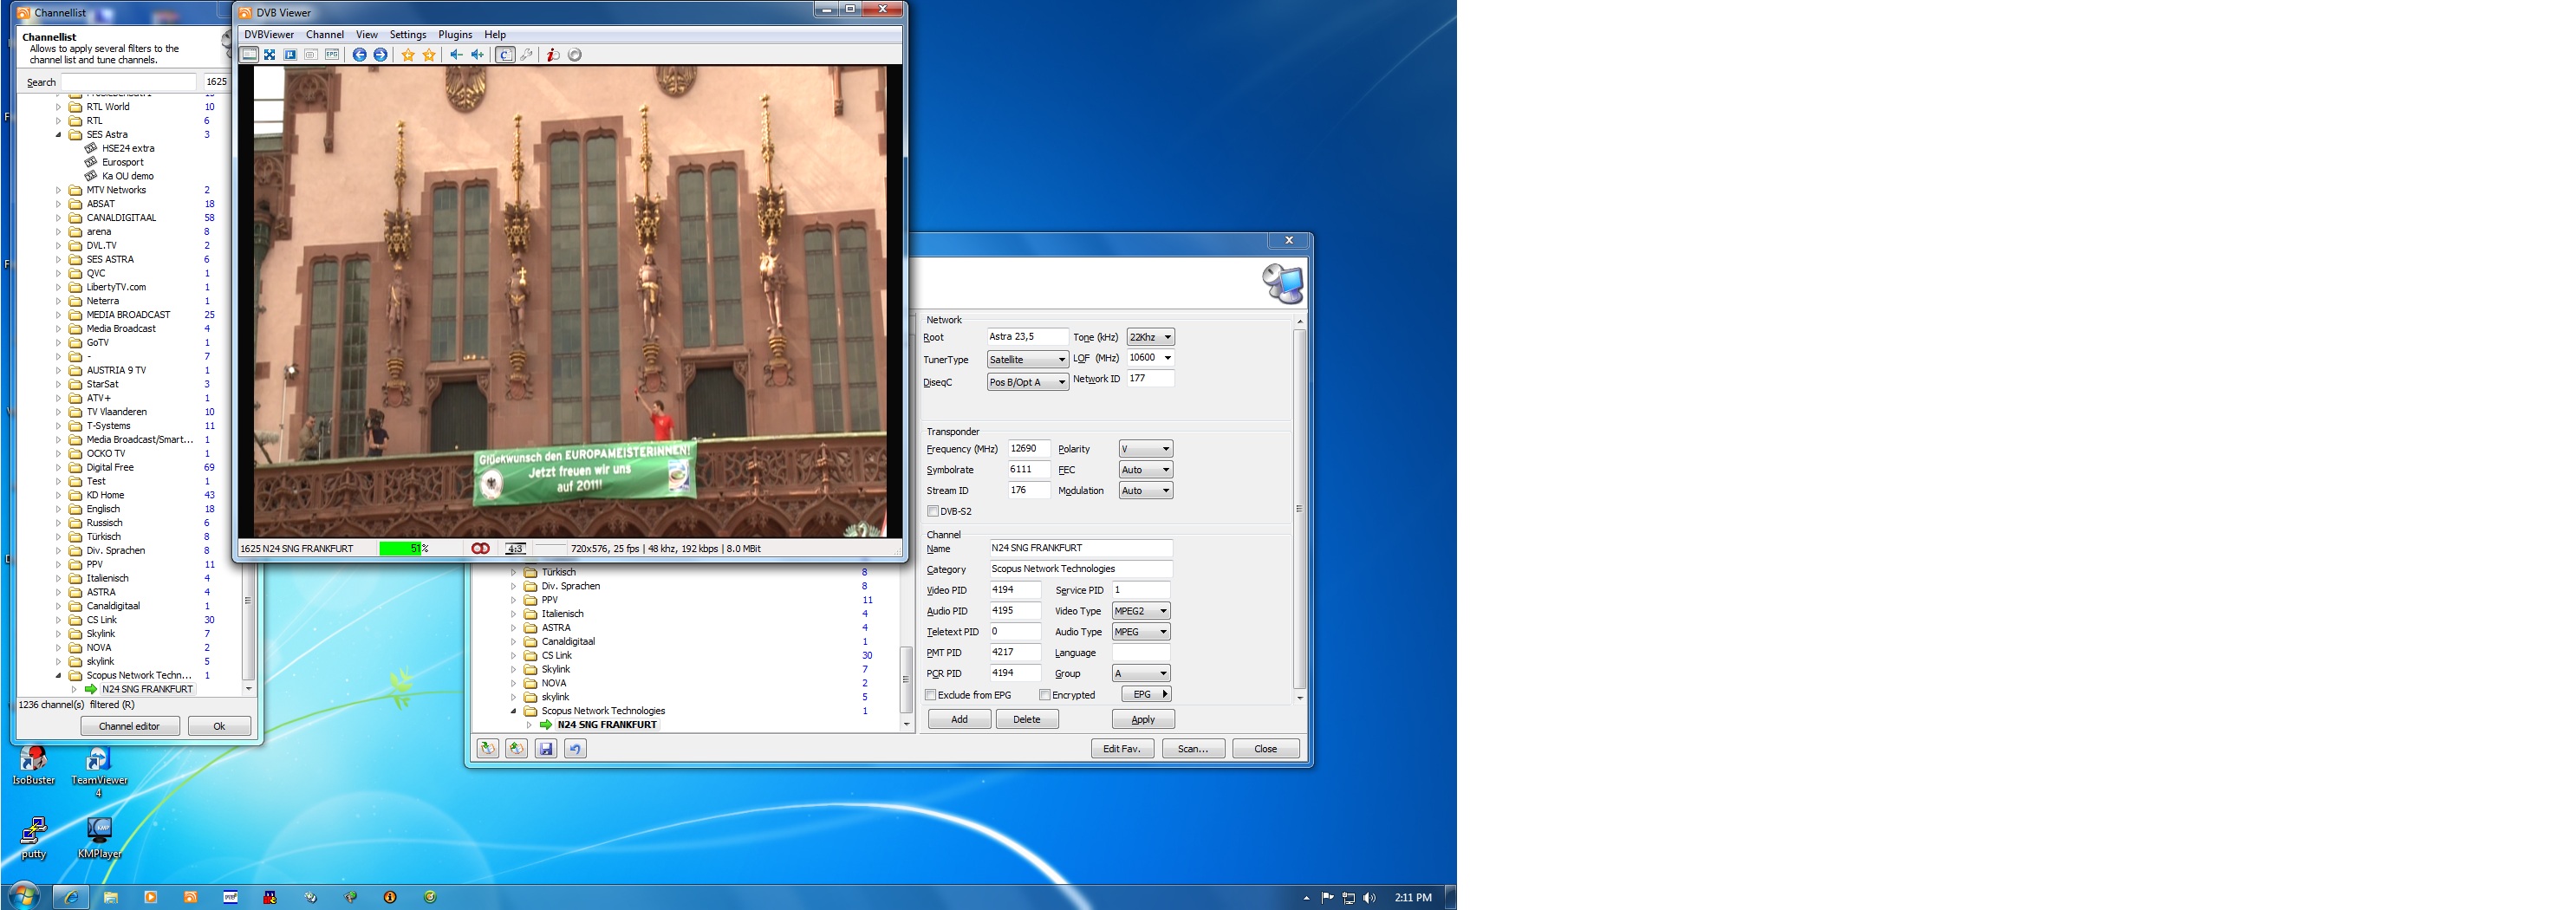Open the IsoBuster desktop shortcut

(34, 766)
